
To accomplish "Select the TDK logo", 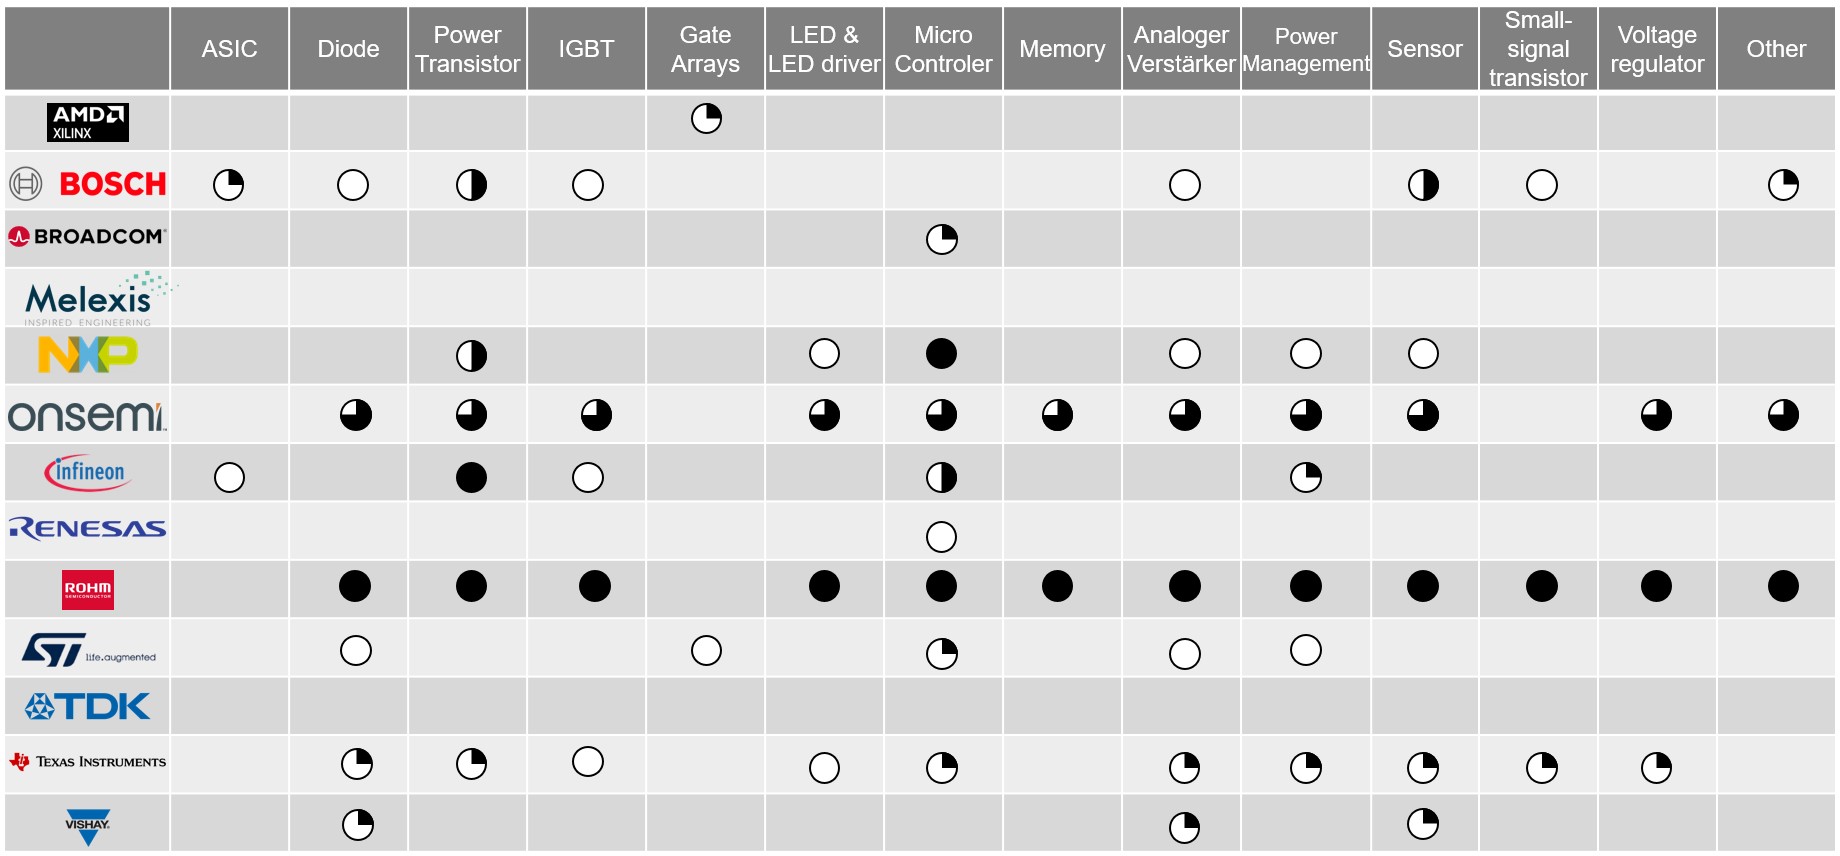I will [88, 707].
